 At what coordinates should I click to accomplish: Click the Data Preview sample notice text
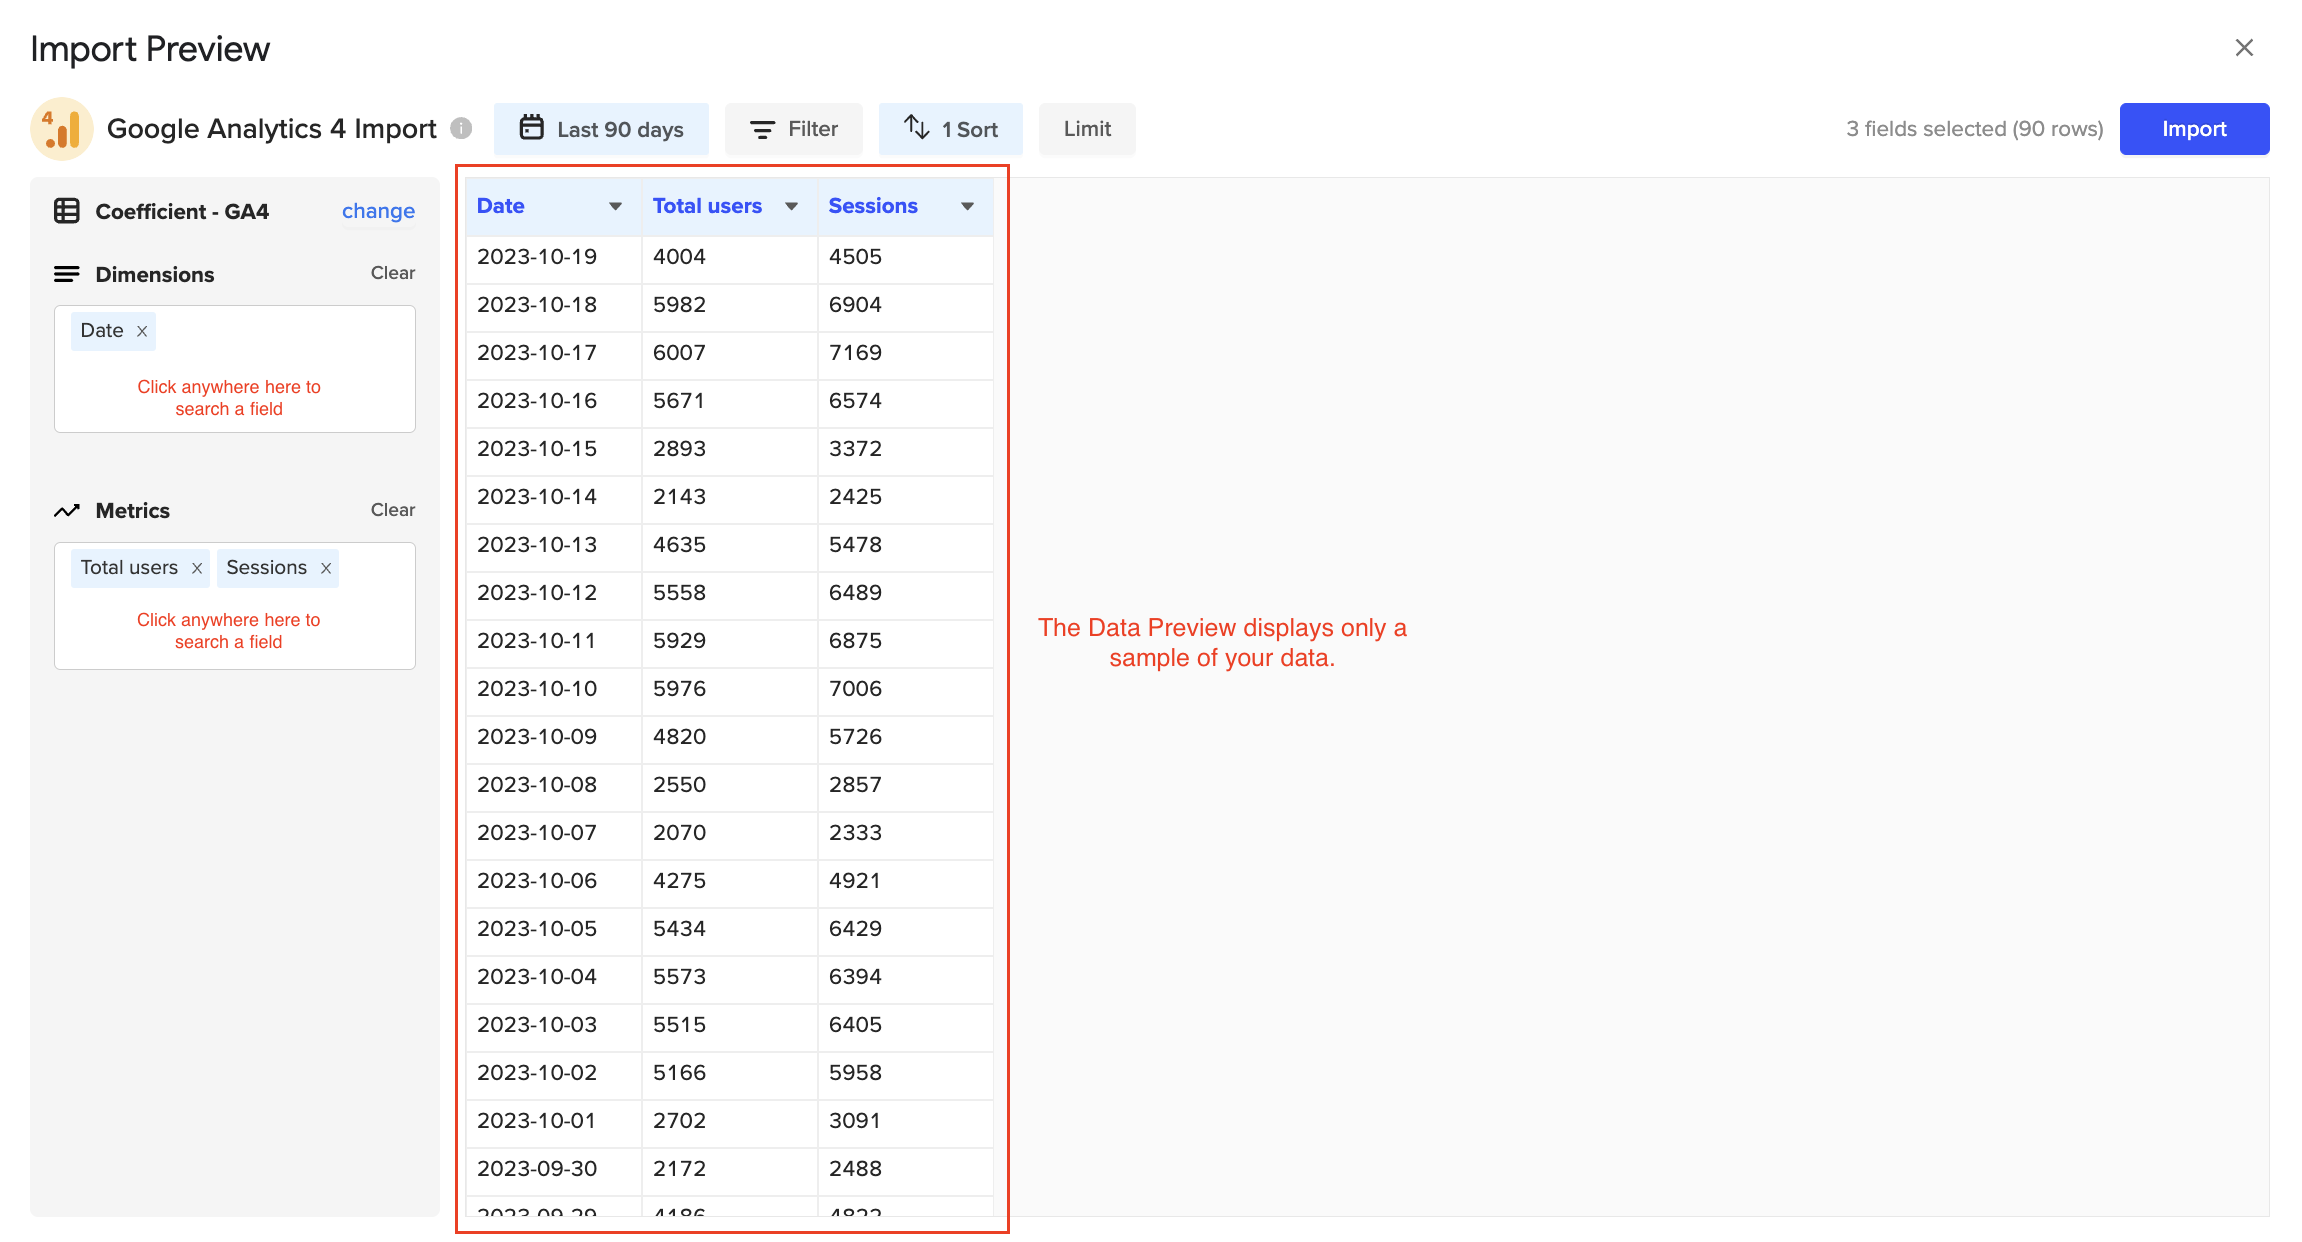[1222, 642]
